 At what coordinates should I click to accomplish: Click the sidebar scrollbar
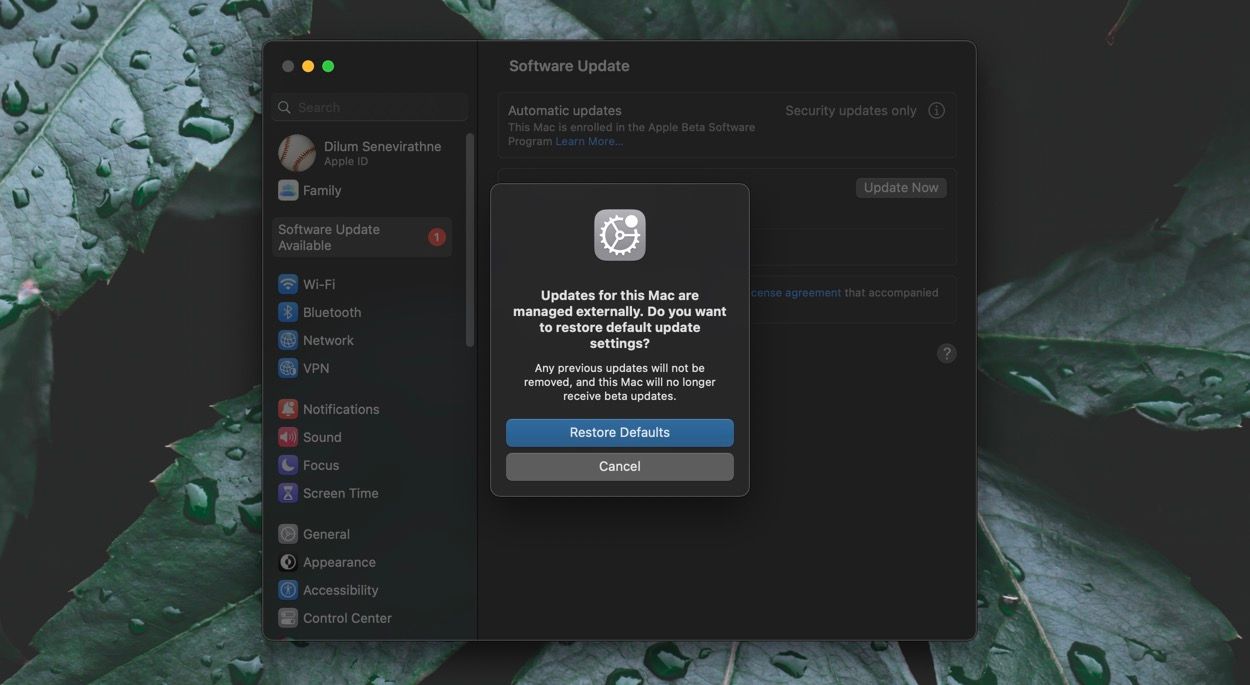point(470,240)
